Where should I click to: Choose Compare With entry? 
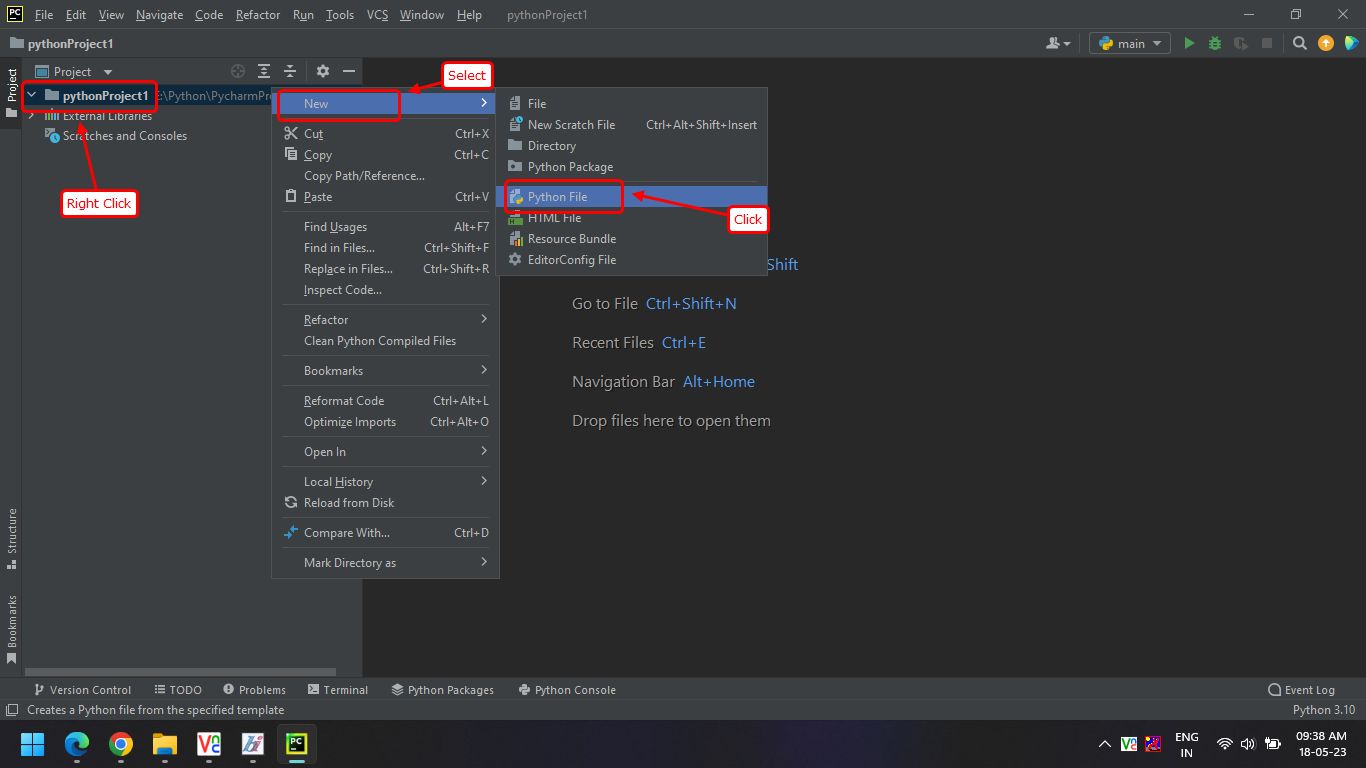(385, 533)
